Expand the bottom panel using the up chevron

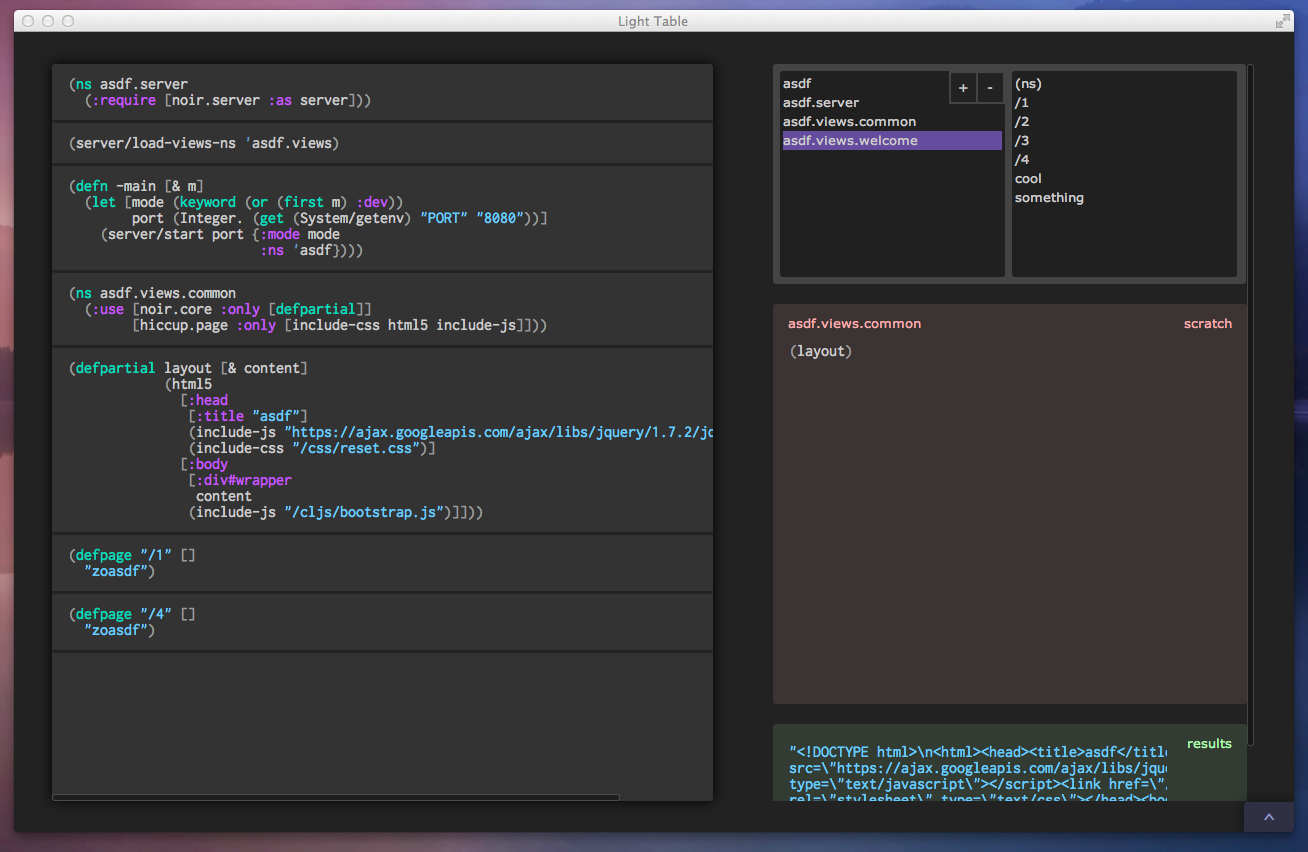click(x=1269, y=817)
